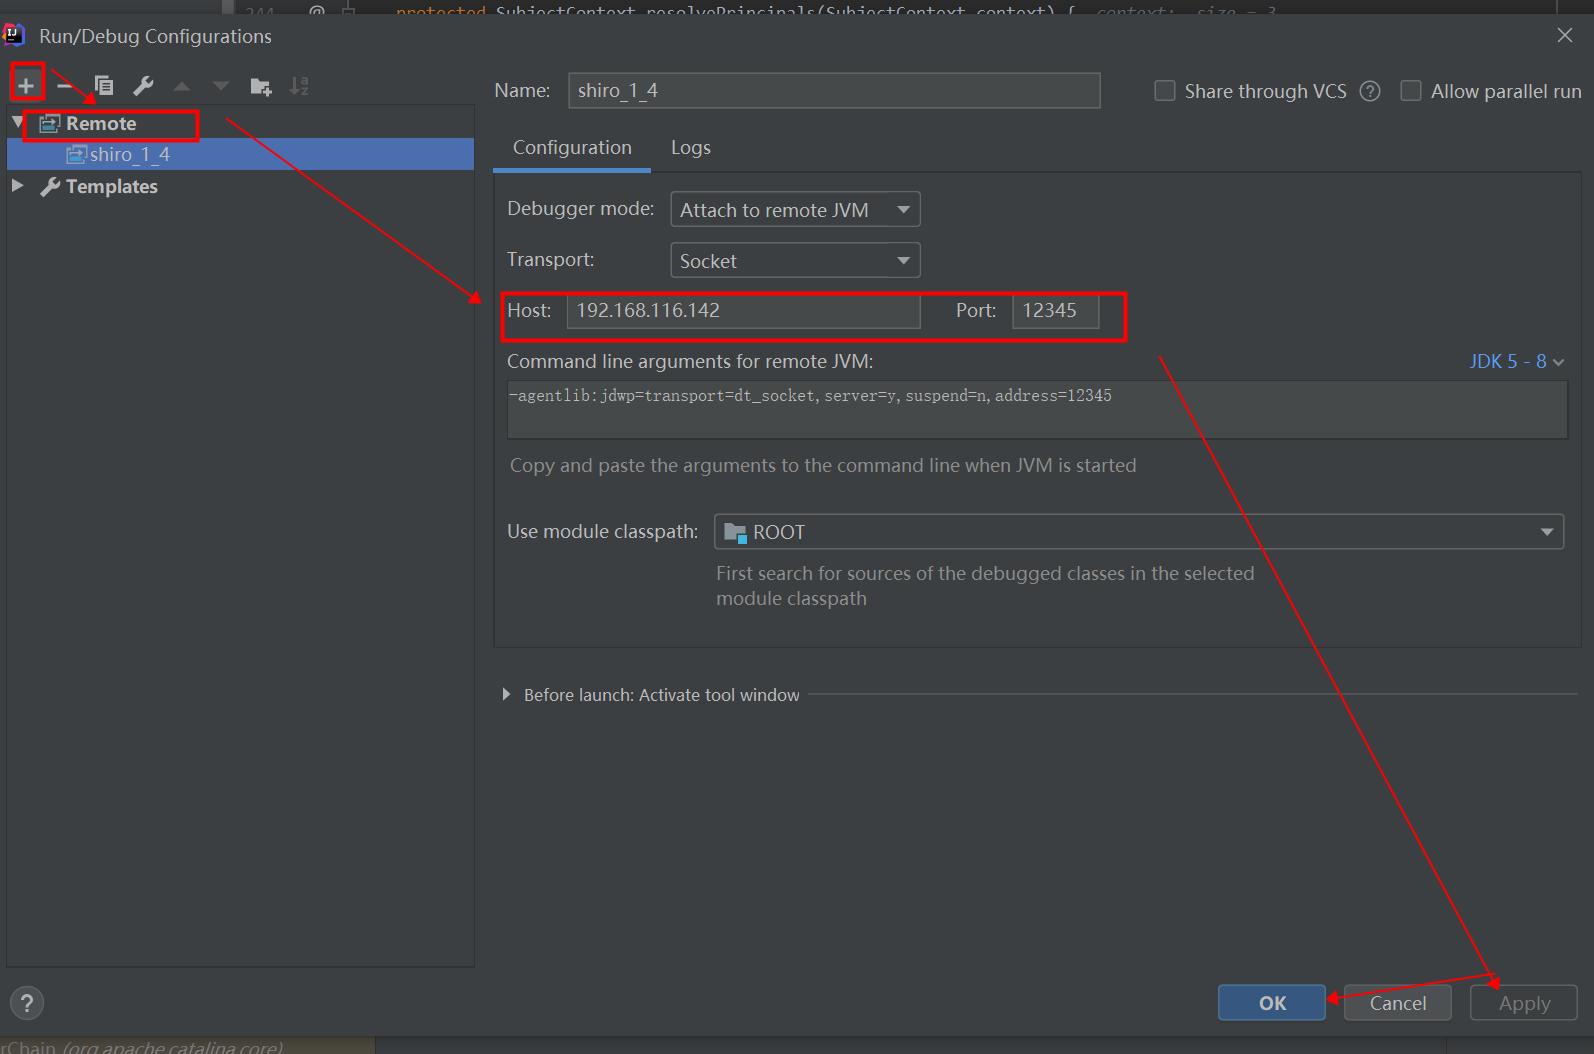Screen dimensions: 1594x1054
Task: Select the Remote group item
Action: [x=100, y=123]
